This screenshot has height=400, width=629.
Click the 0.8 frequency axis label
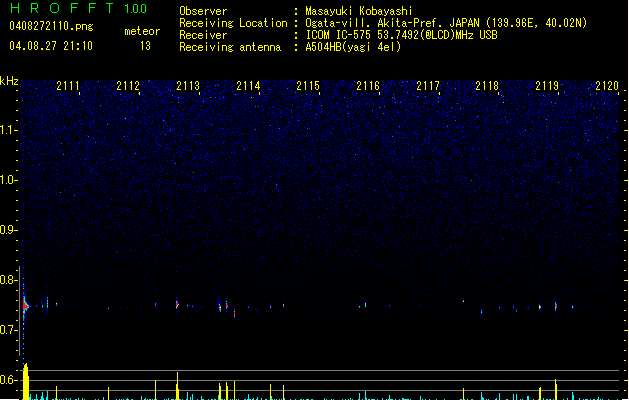[x=8, y=280]
